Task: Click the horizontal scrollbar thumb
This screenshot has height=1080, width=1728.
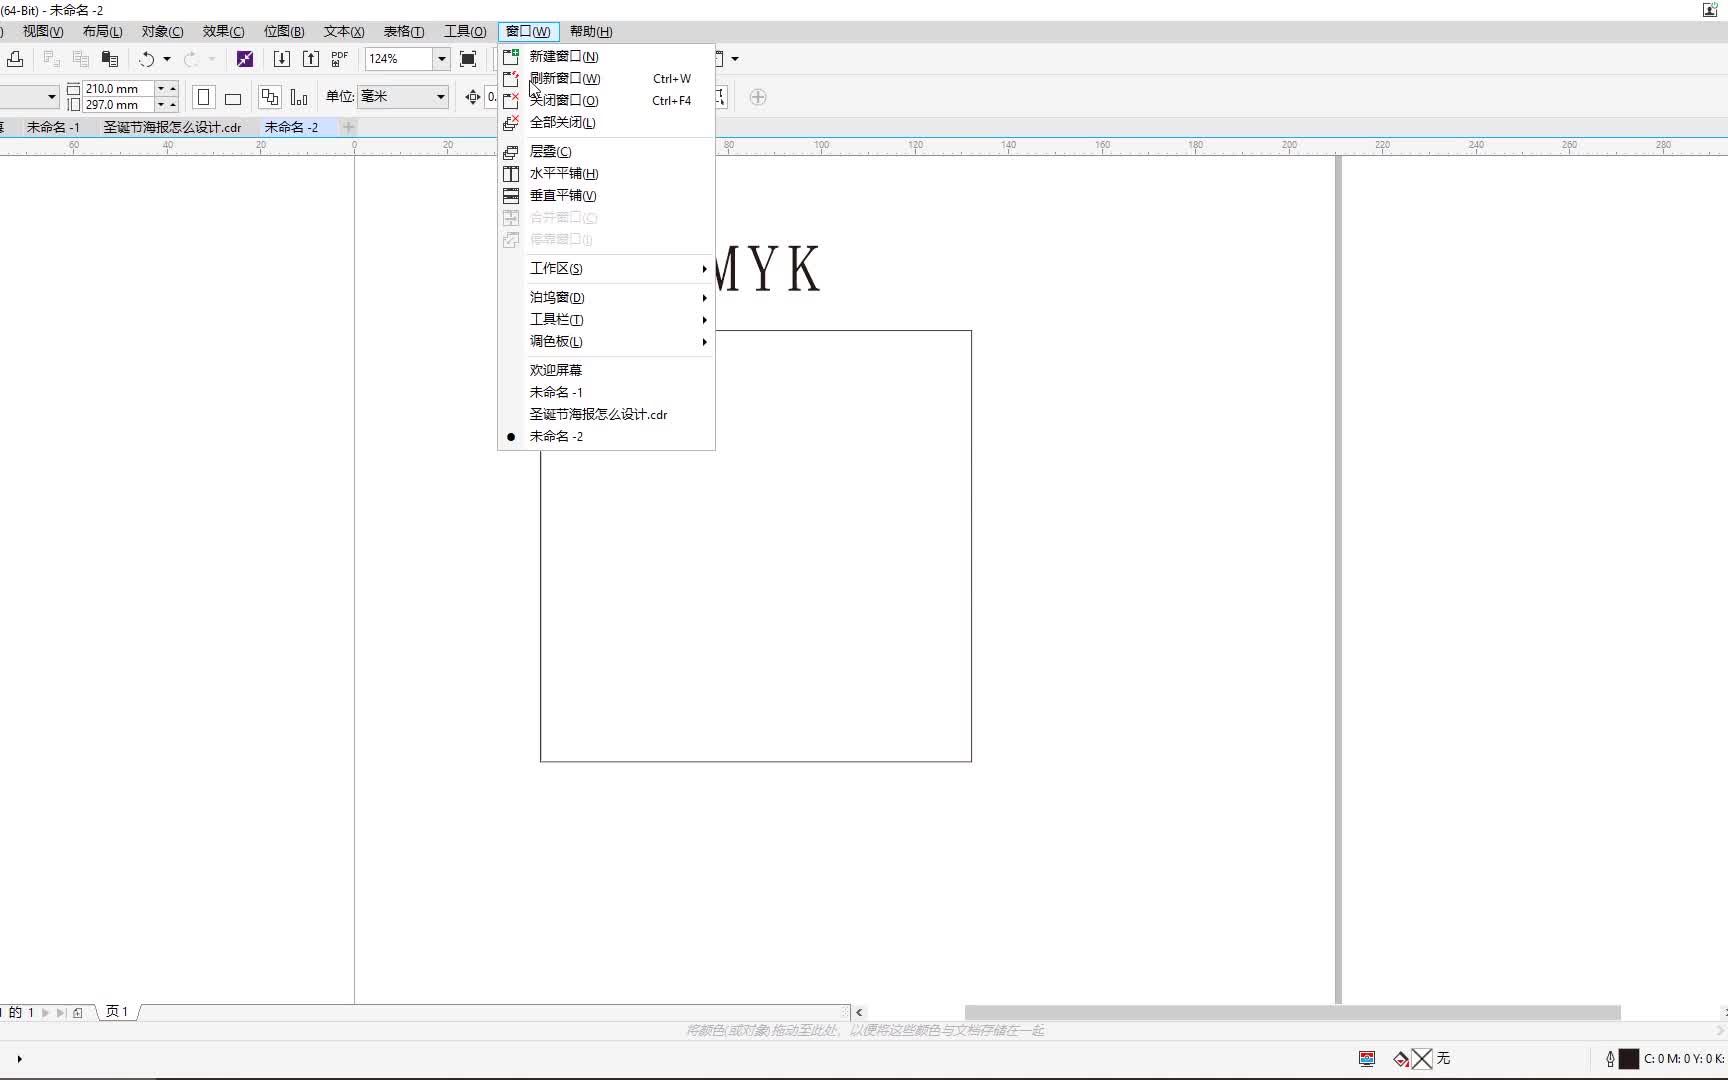Action: click(x=1292, y=1012)
